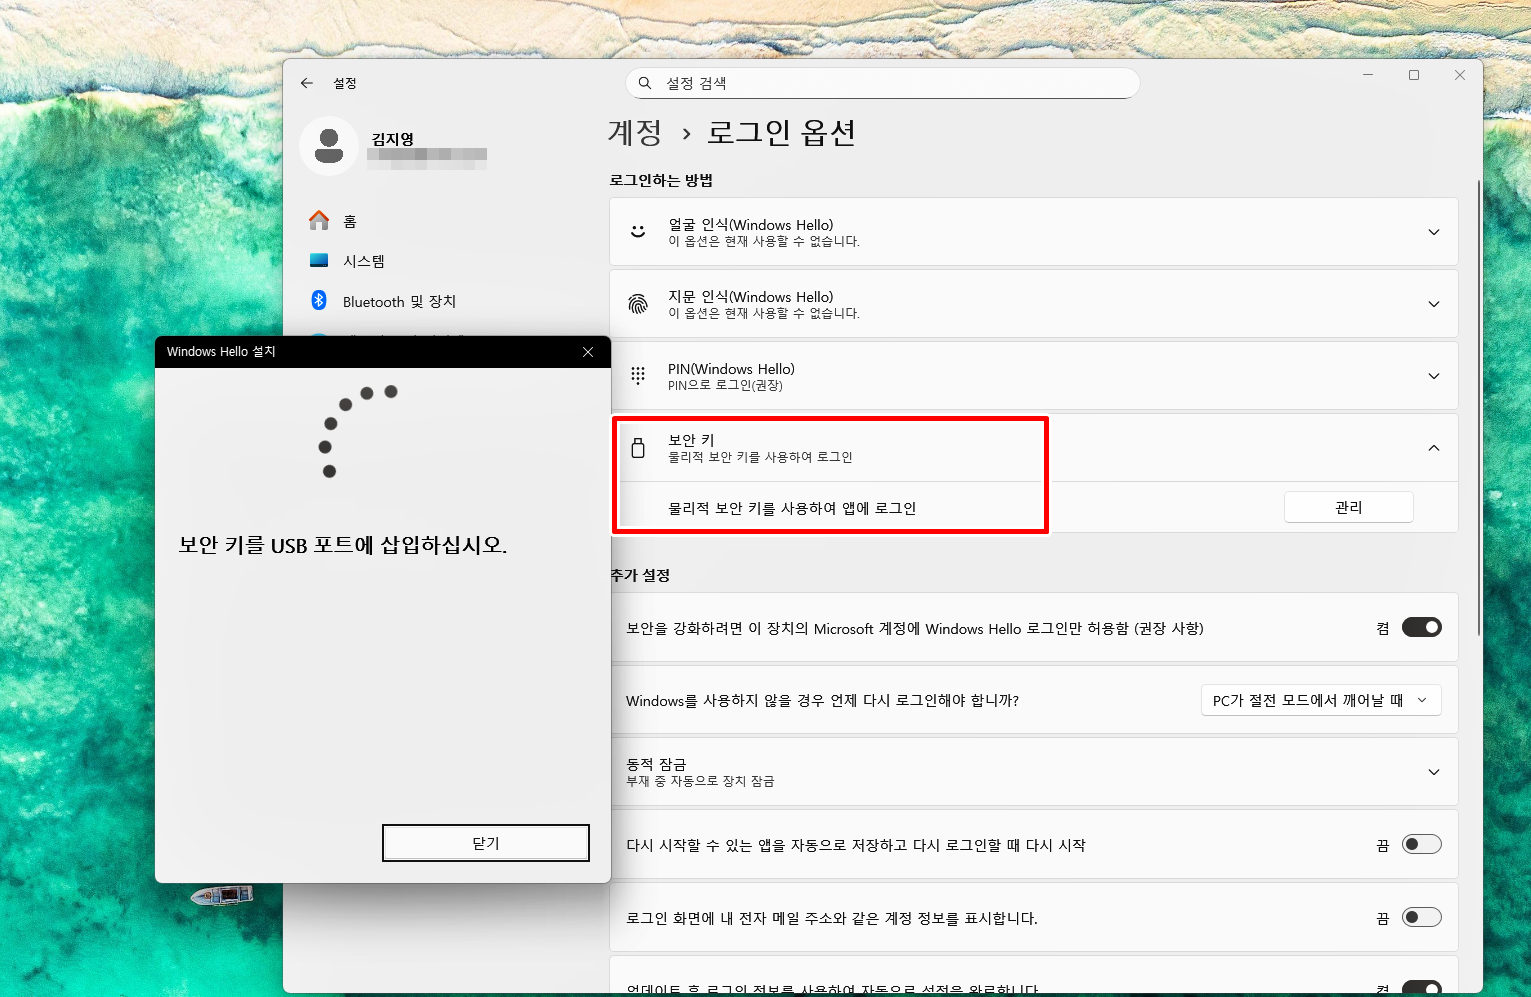Maximize the Settings window
This screenshot has height=997, width=1531.
[x=1414, y=75]
